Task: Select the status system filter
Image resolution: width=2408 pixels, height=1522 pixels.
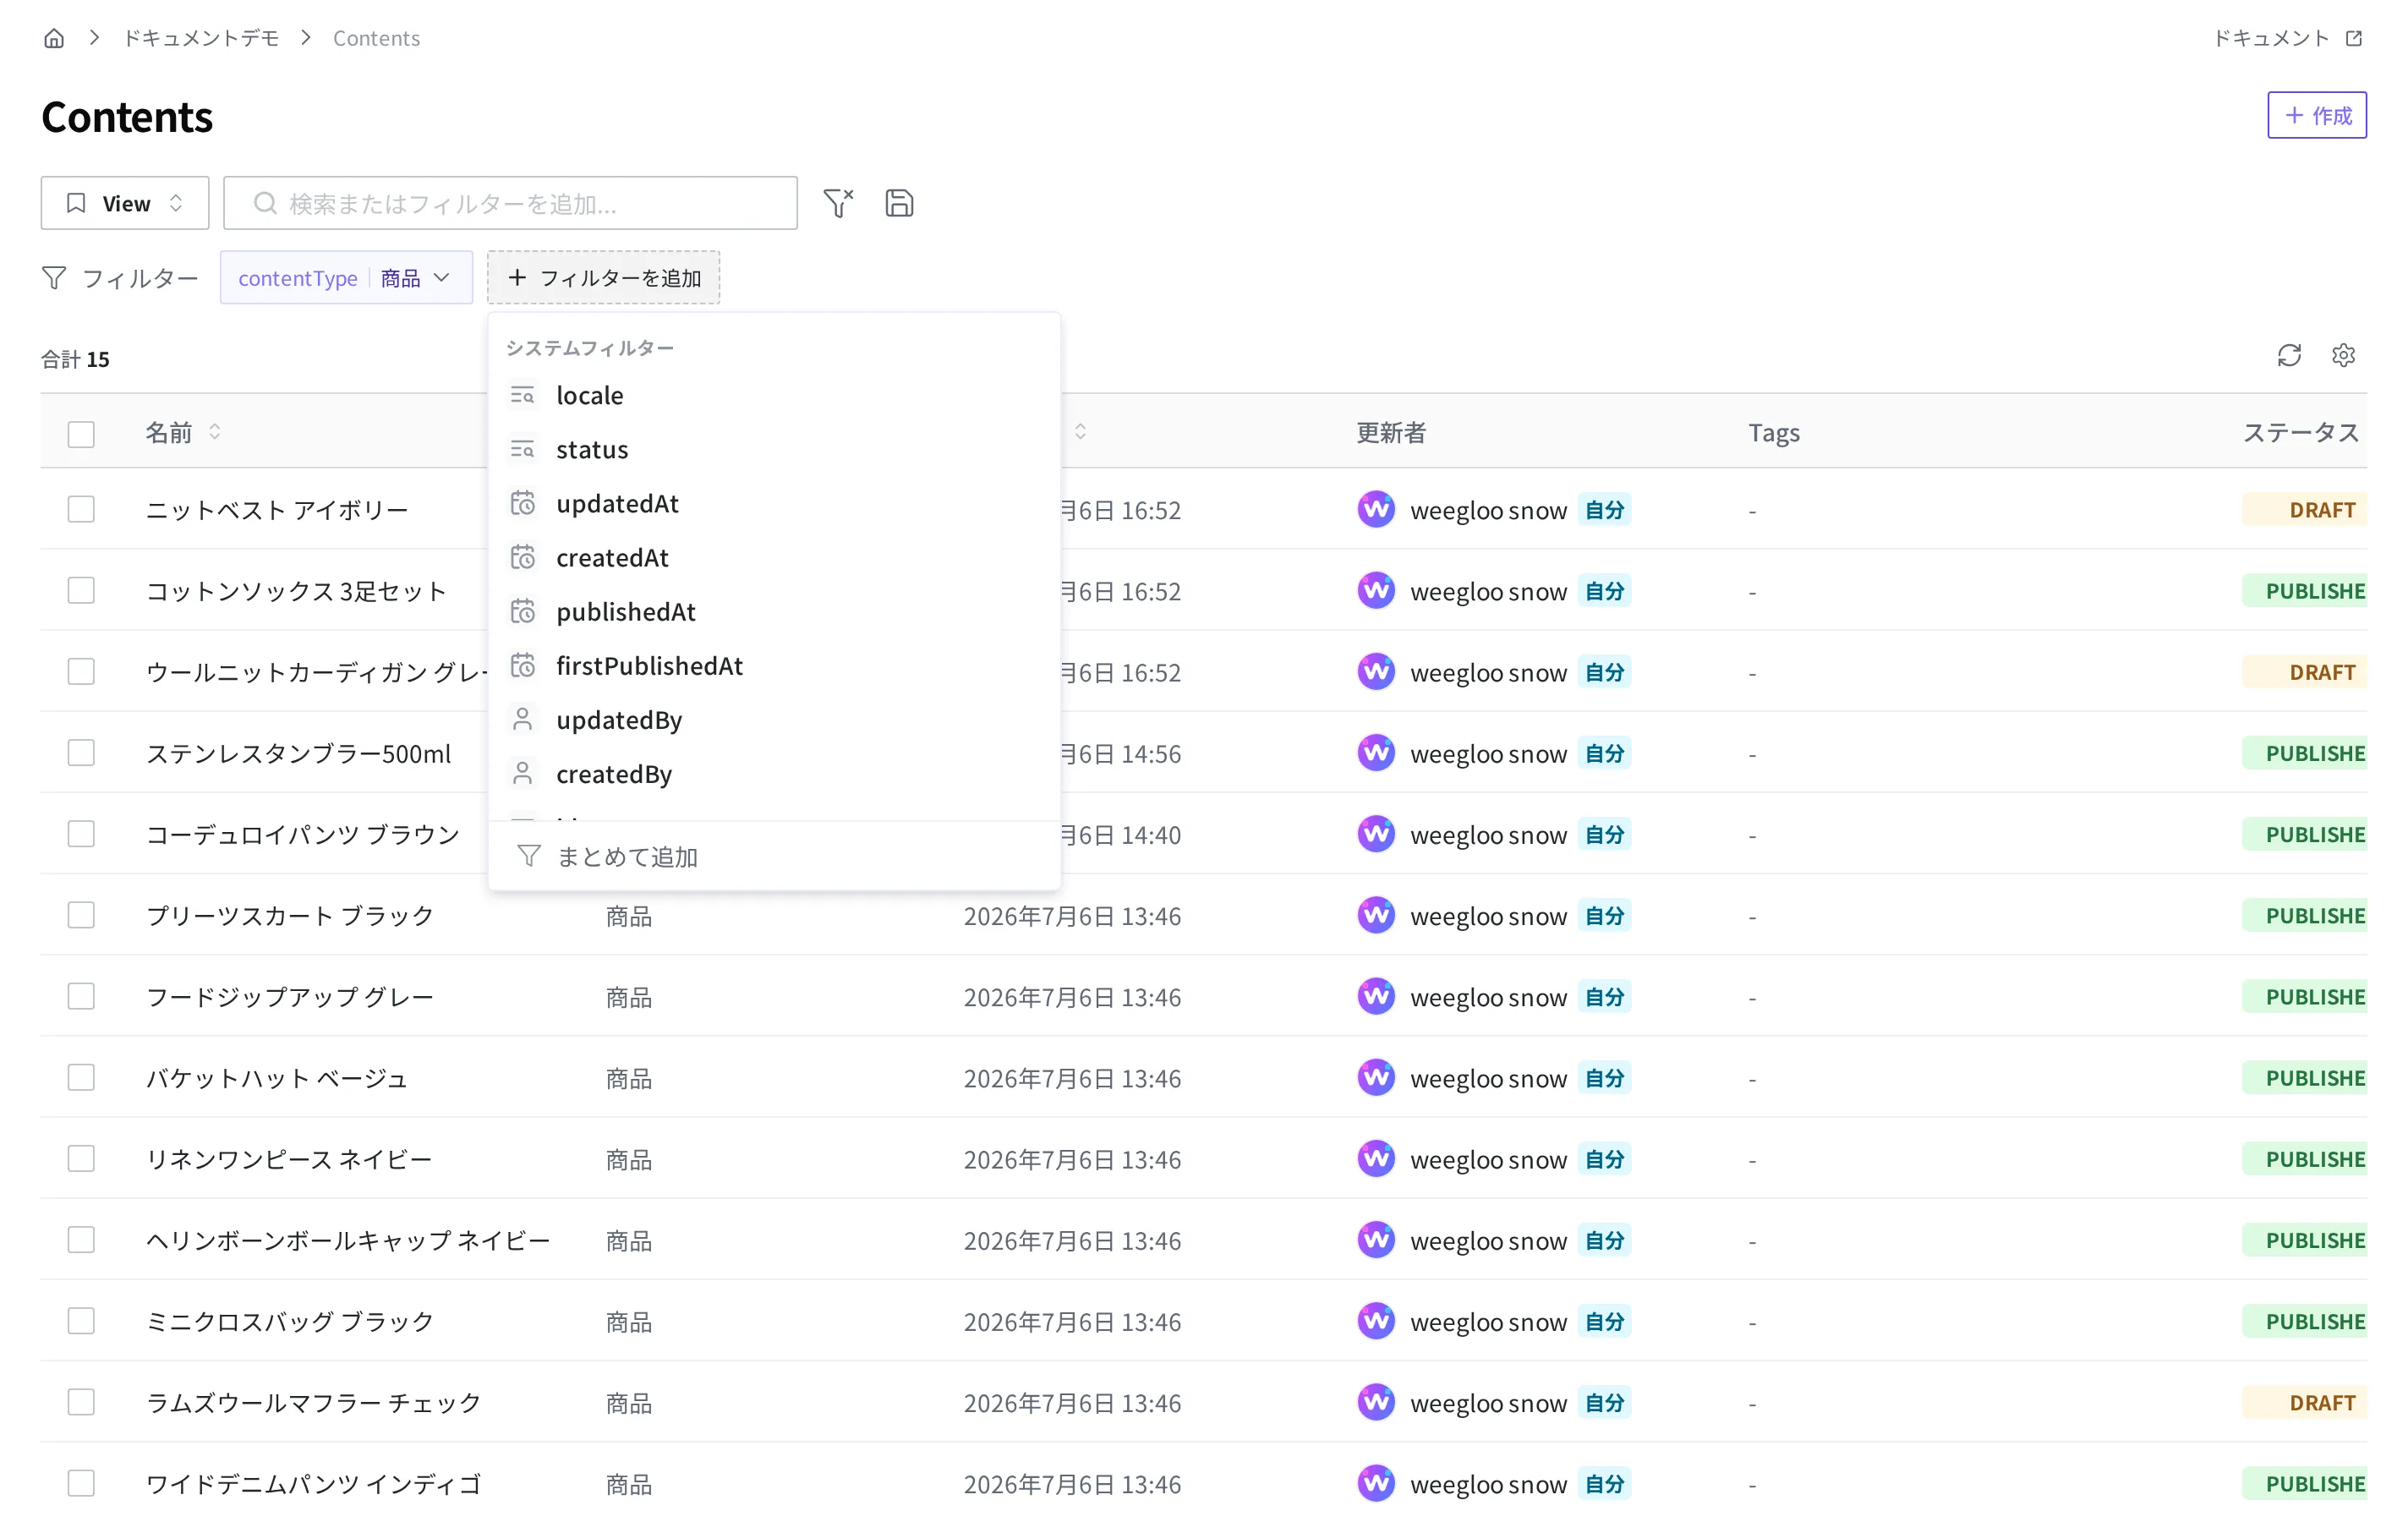Action: [x=774, y=449]
